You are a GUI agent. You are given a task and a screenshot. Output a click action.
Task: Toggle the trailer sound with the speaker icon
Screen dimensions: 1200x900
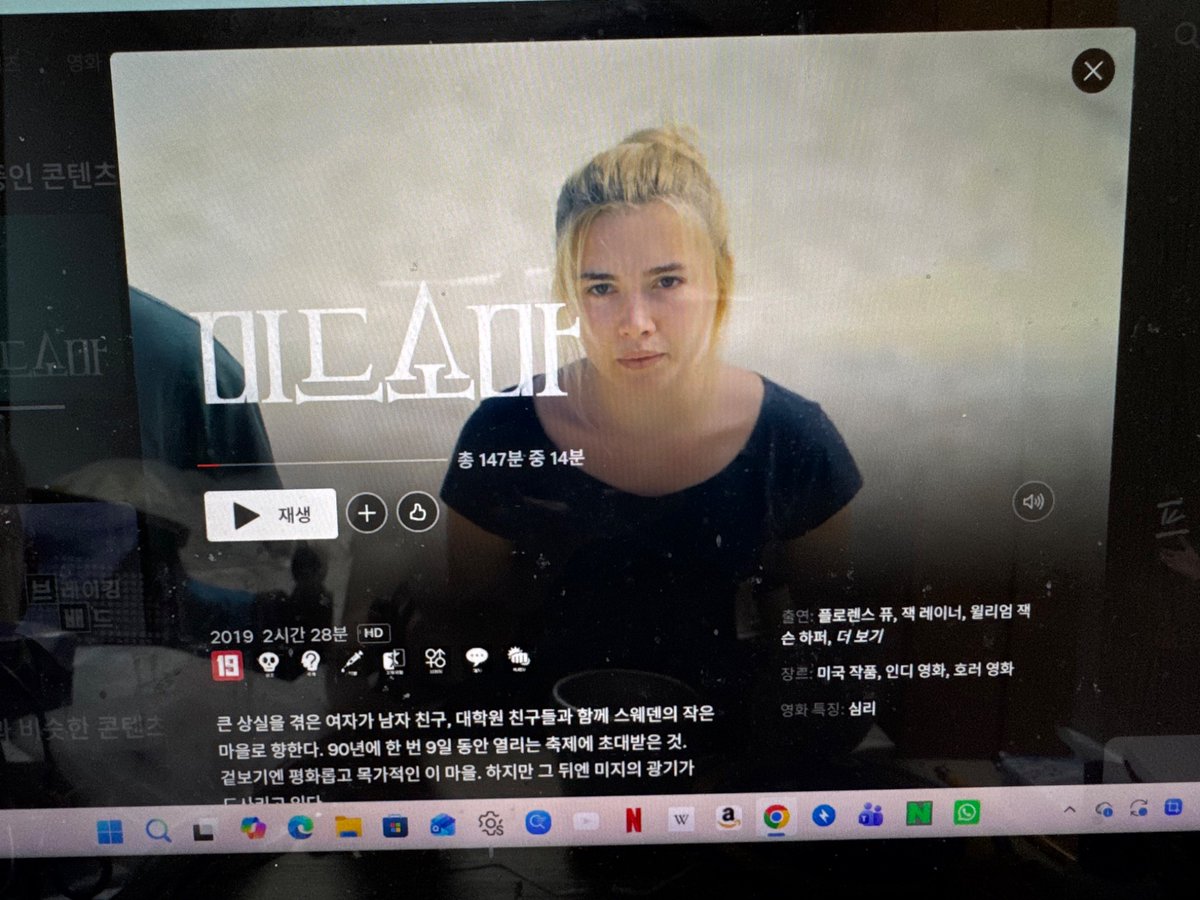point(1033,502)
